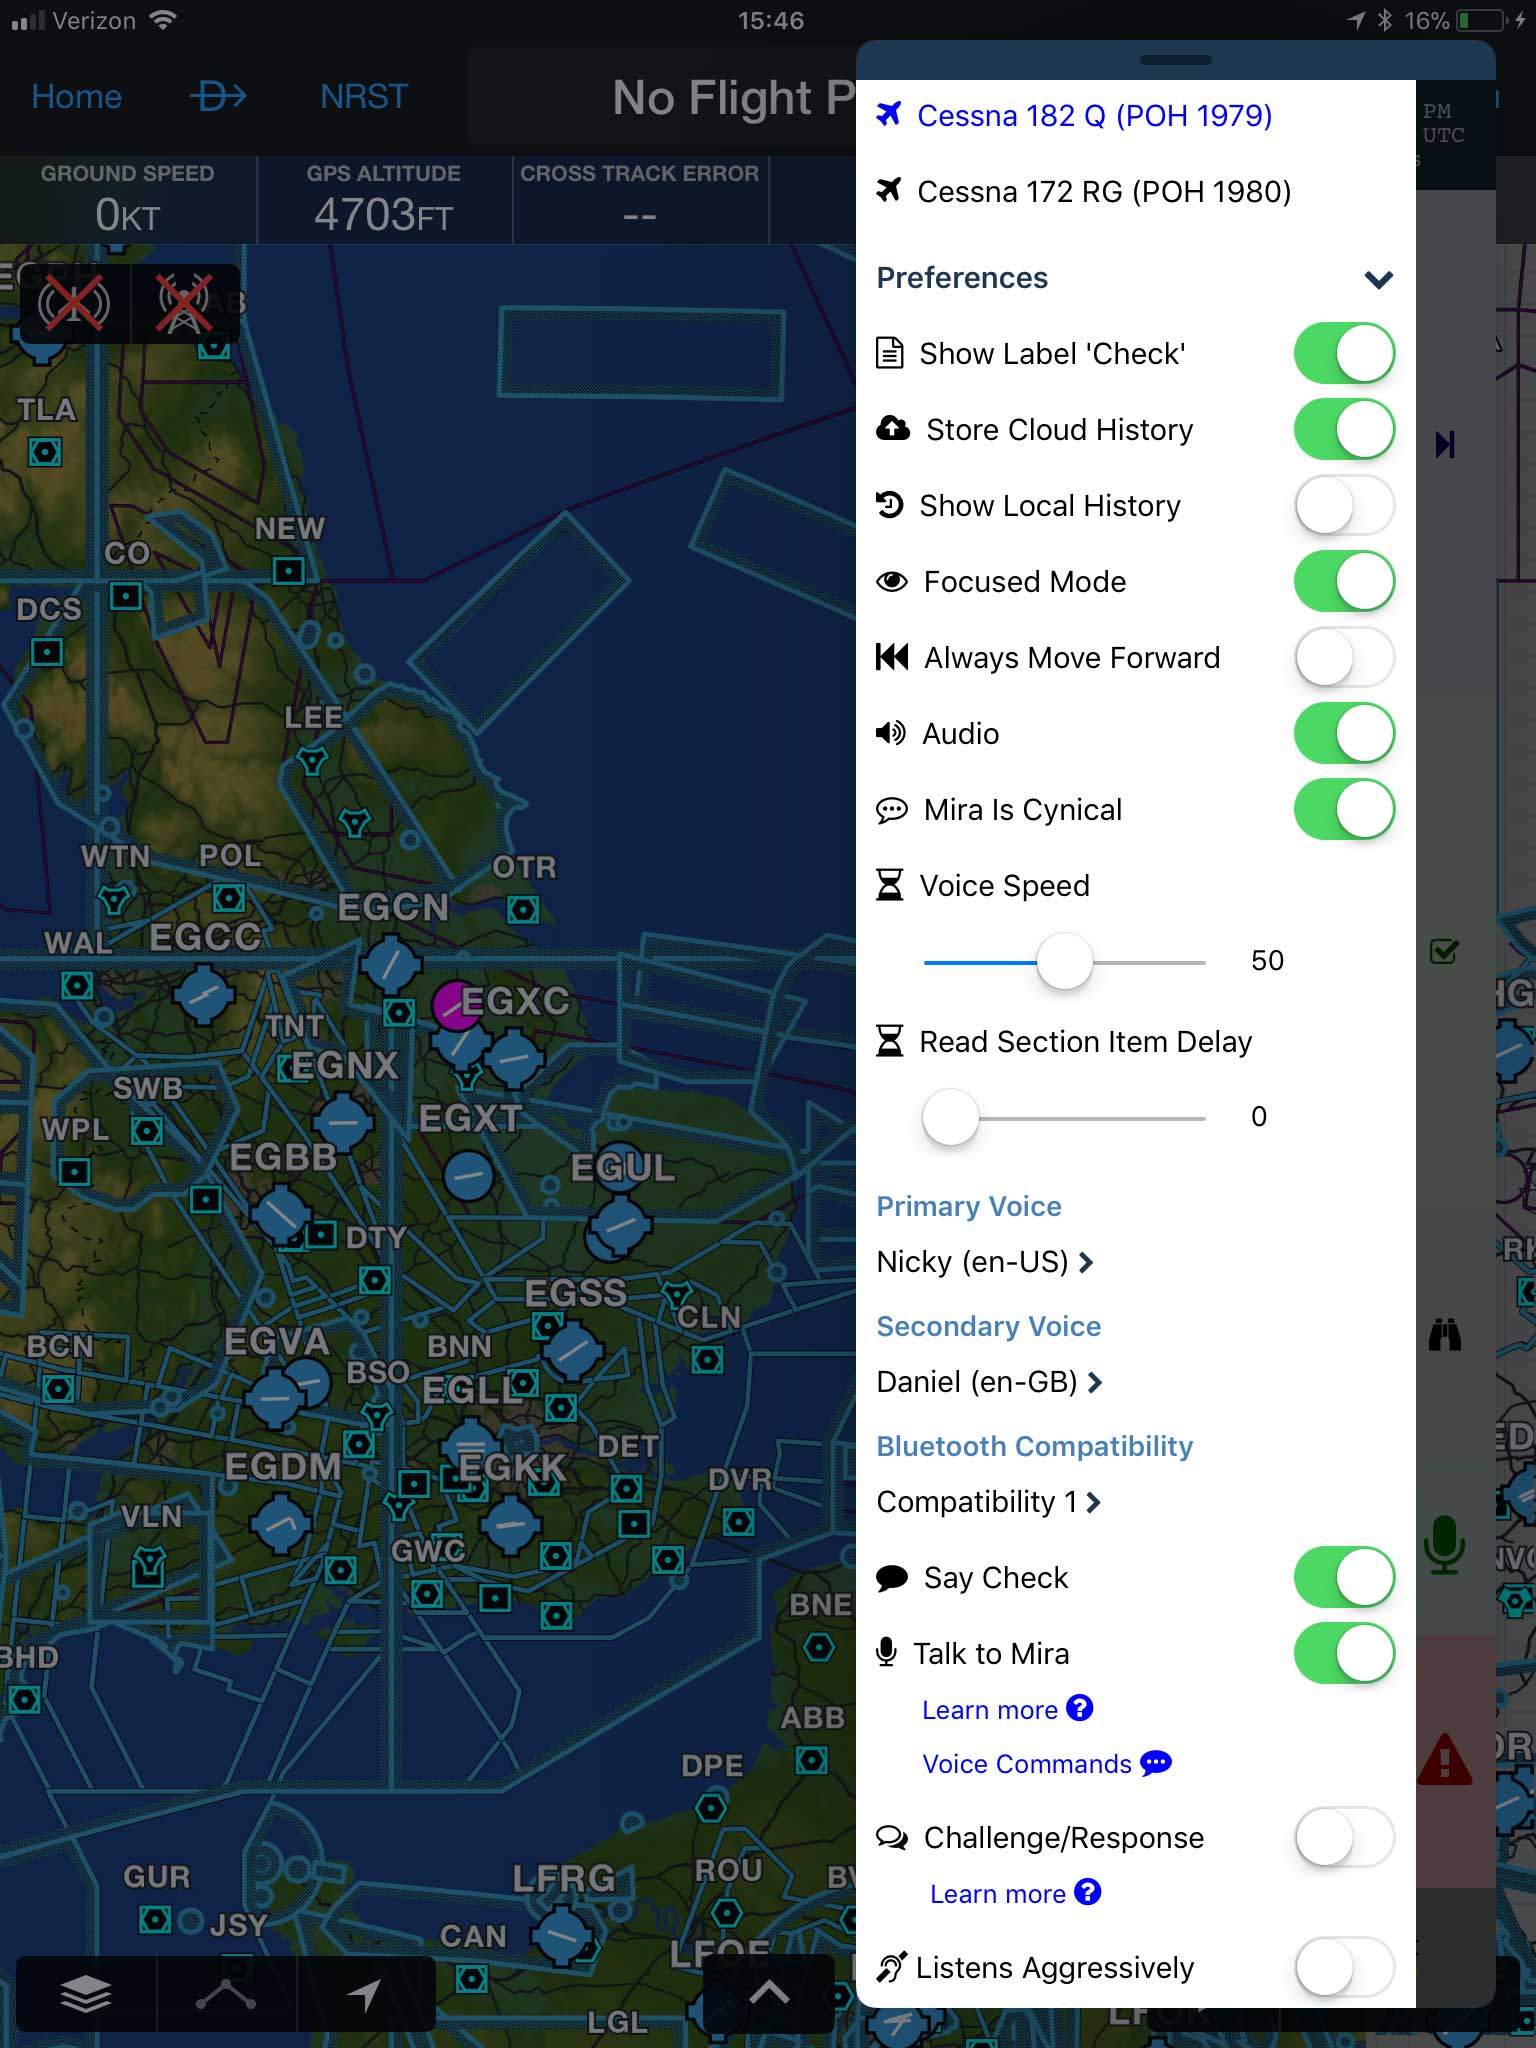Select the Cessna 182 Q (POH 1979) checklist

click(x=1094, y=116)
